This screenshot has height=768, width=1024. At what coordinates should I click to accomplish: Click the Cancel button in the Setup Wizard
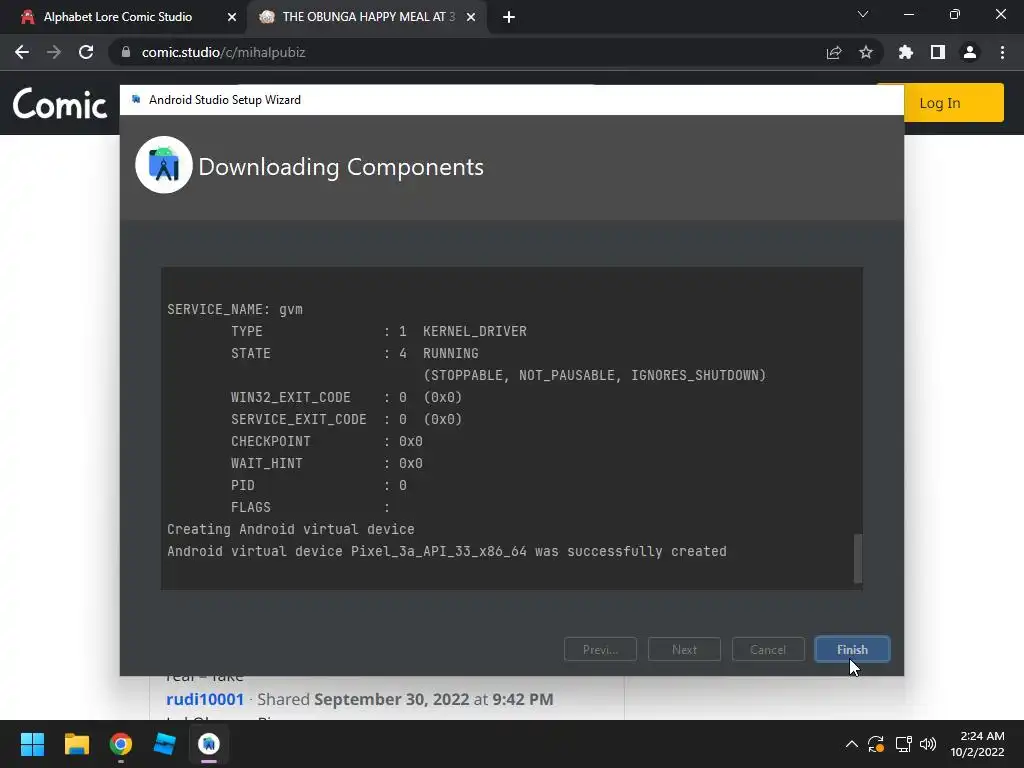pos(768,649)
